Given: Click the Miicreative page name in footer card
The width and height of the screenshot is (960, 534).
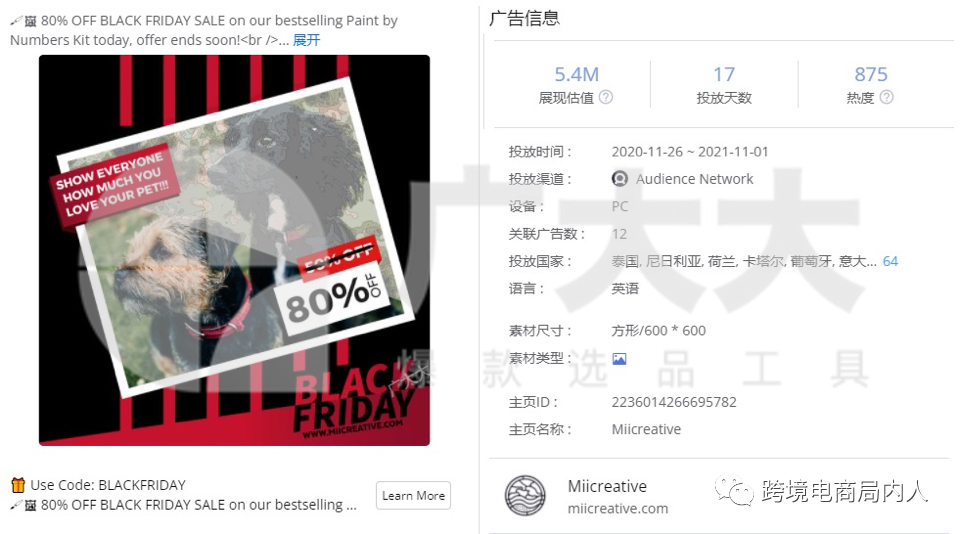Looking at the screenshot, I should 607,486.
